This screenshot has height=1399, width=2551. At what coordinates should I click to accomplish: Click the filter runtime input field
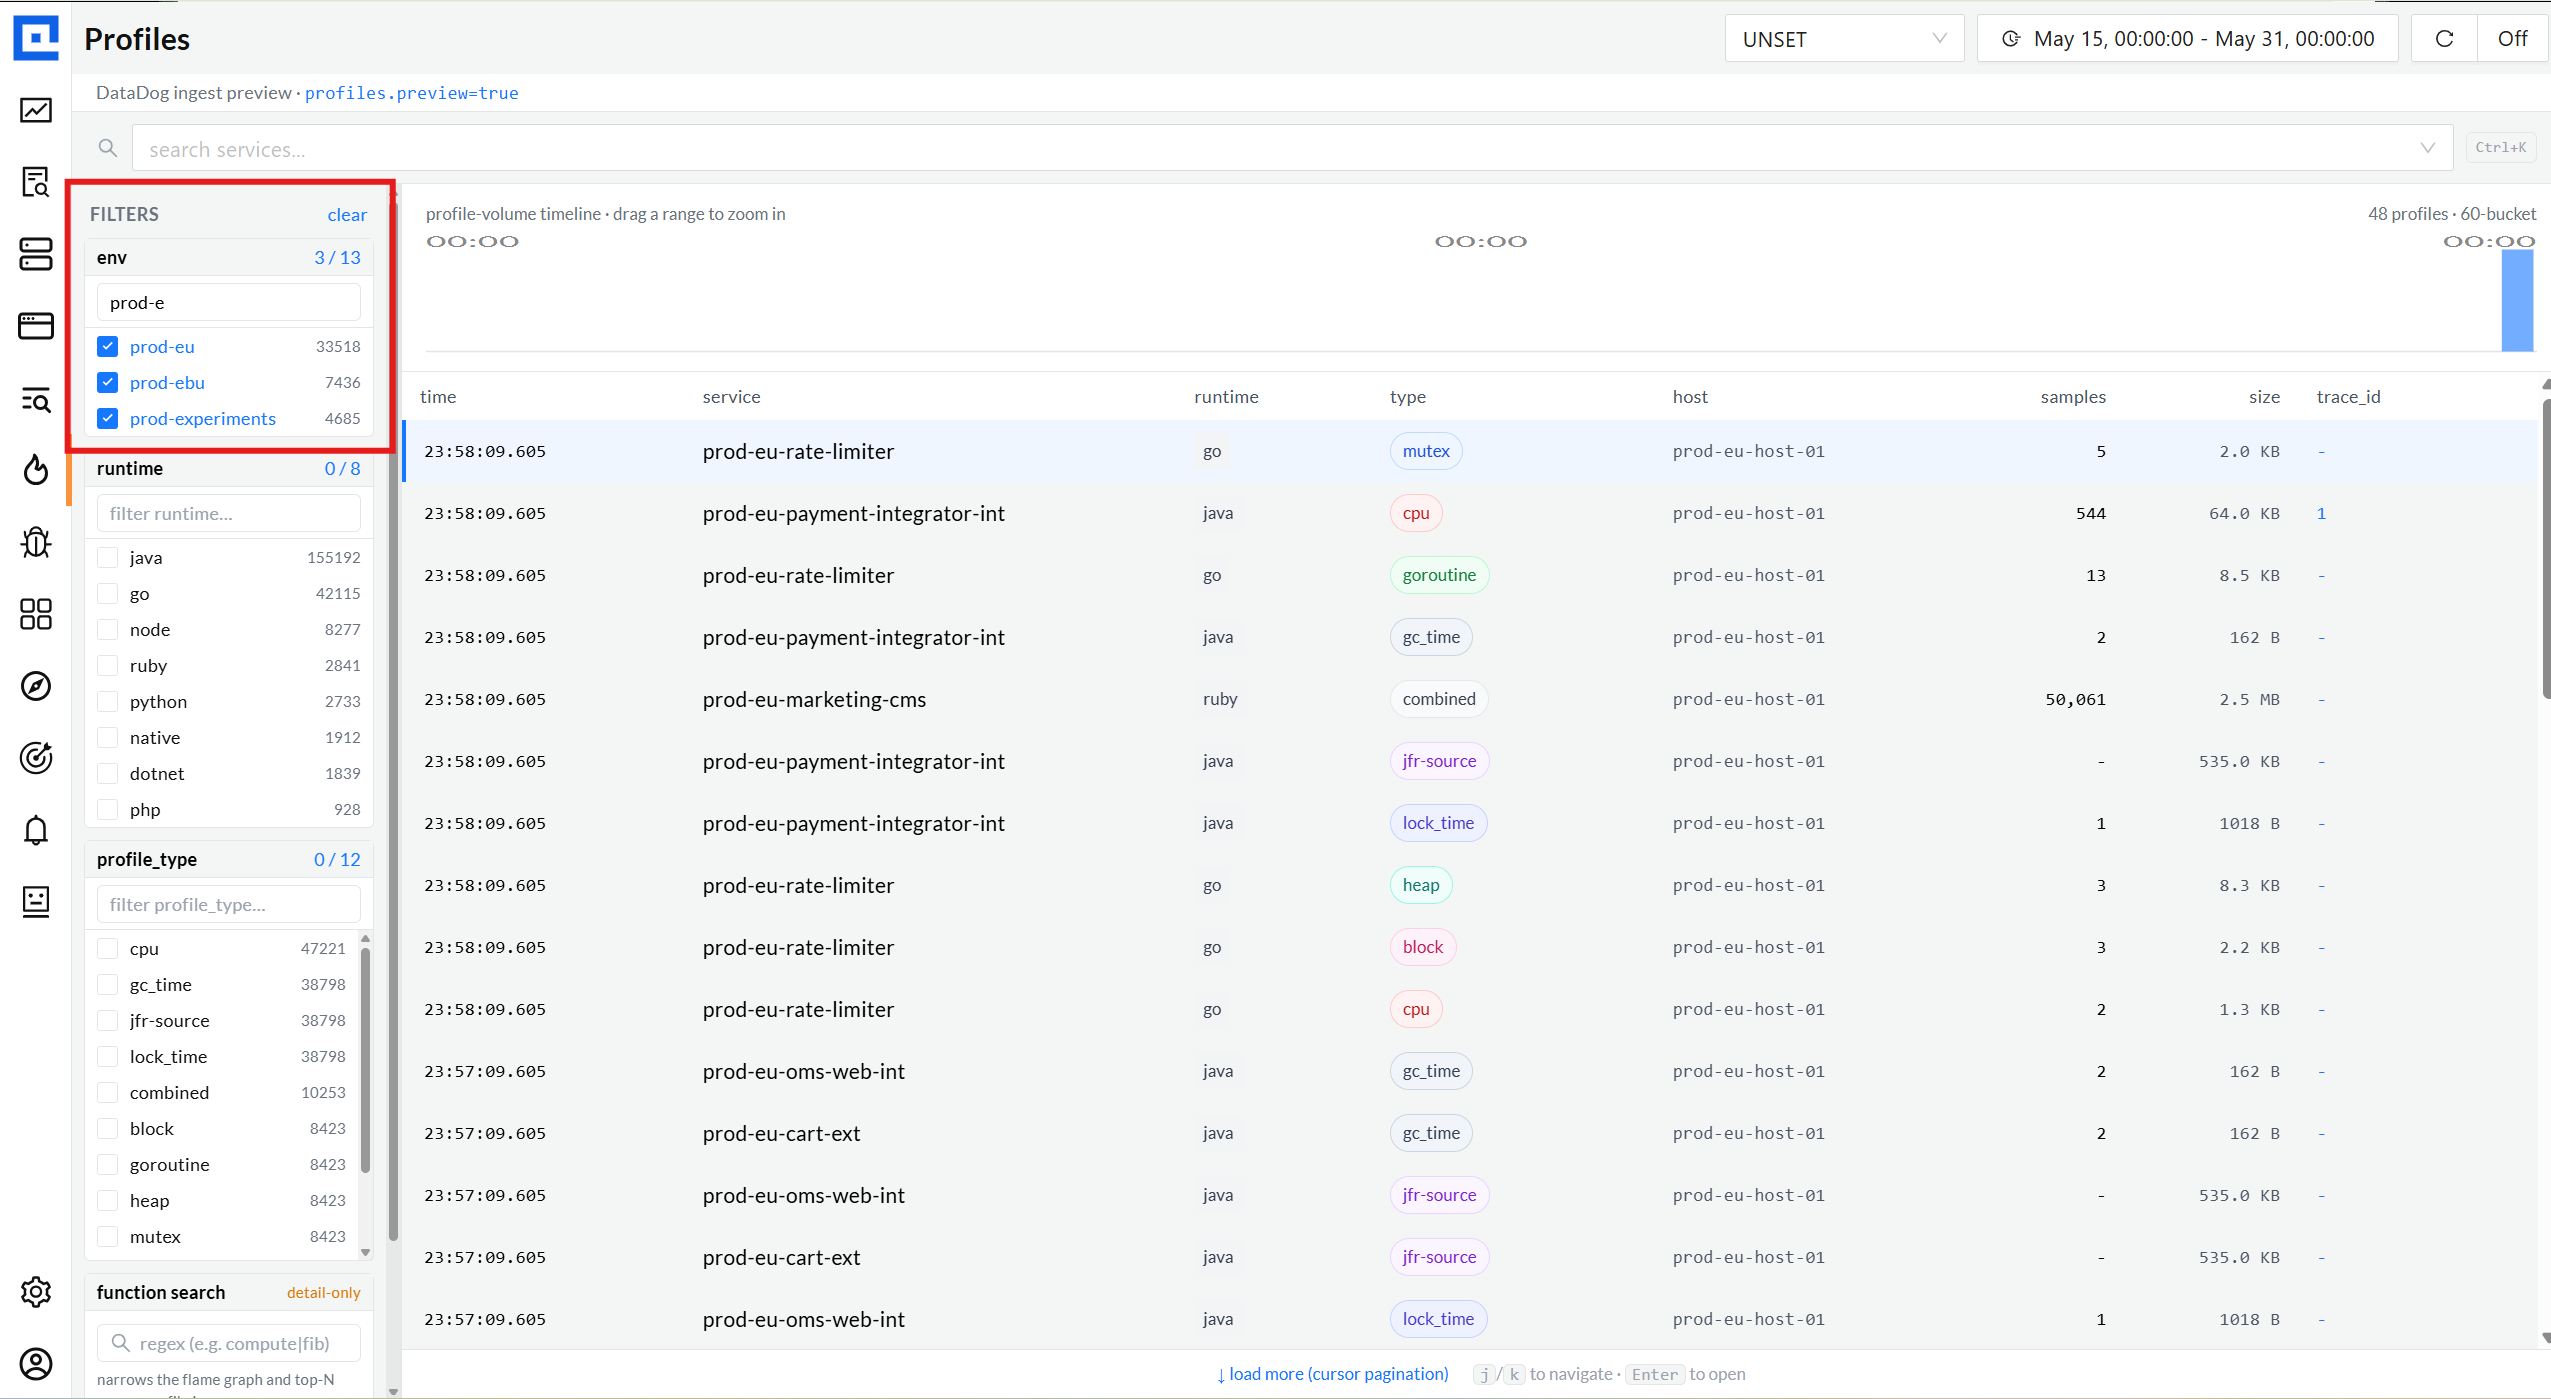click(229, 513)
